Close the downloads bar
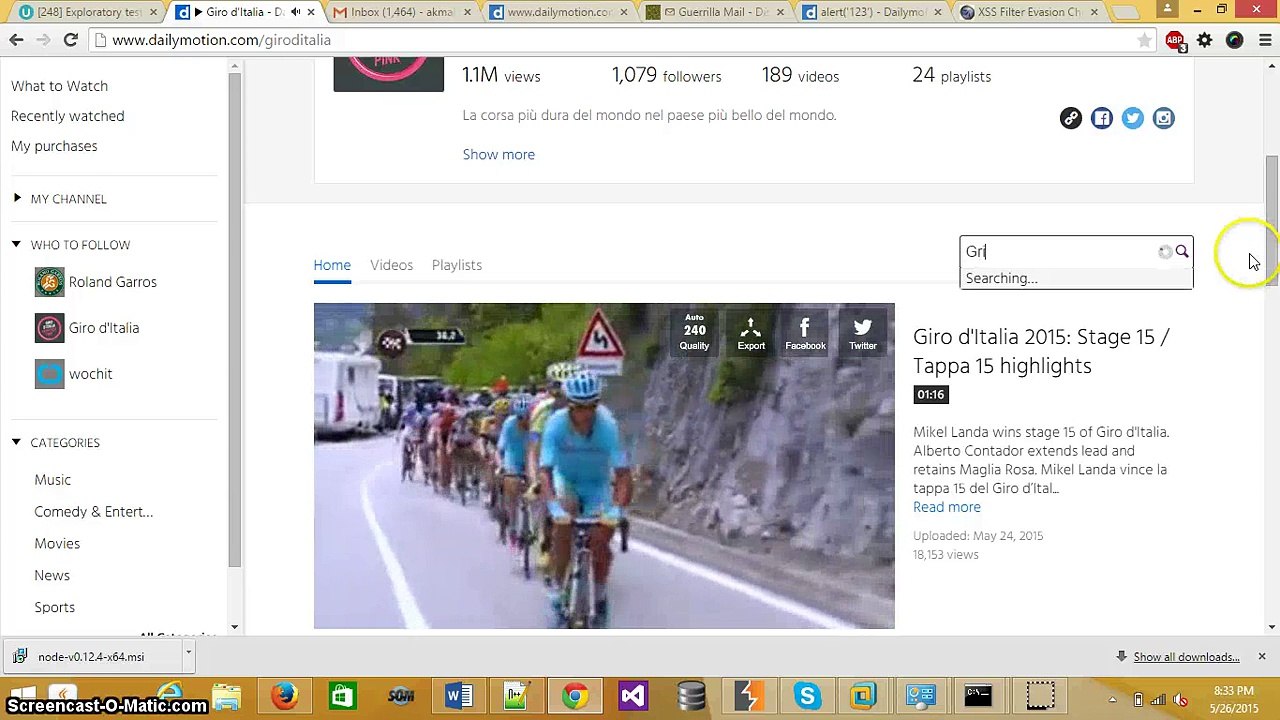 click(x=1262, y=656)
